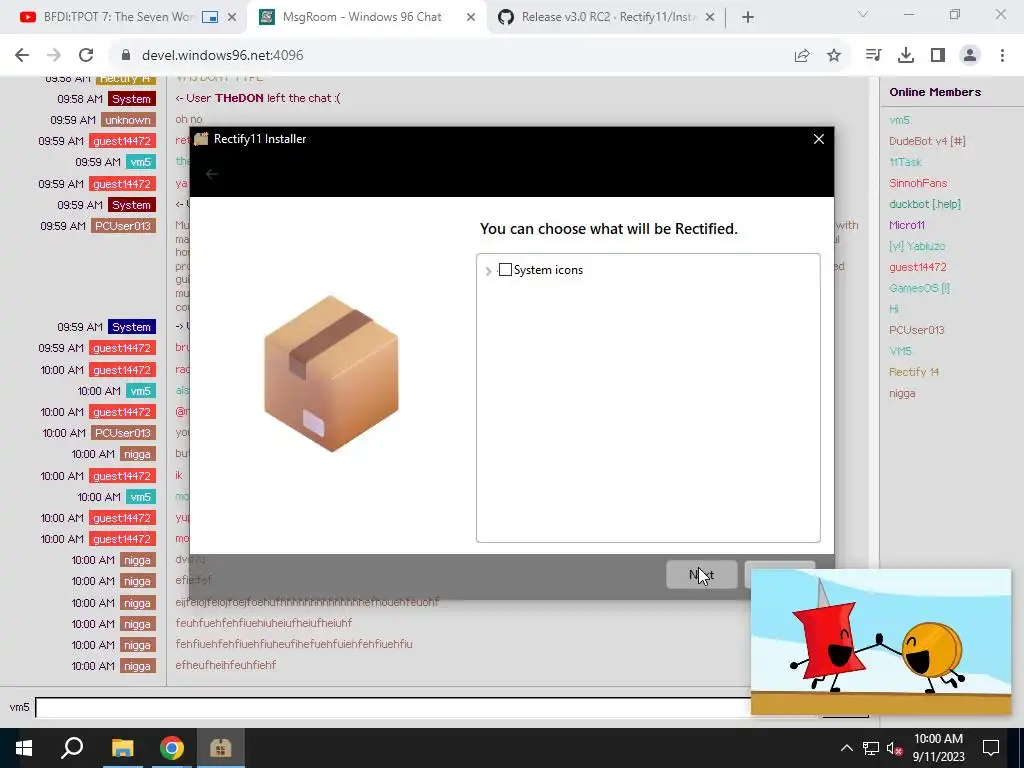Open Chrome three-dot menu

[1002, 56]
